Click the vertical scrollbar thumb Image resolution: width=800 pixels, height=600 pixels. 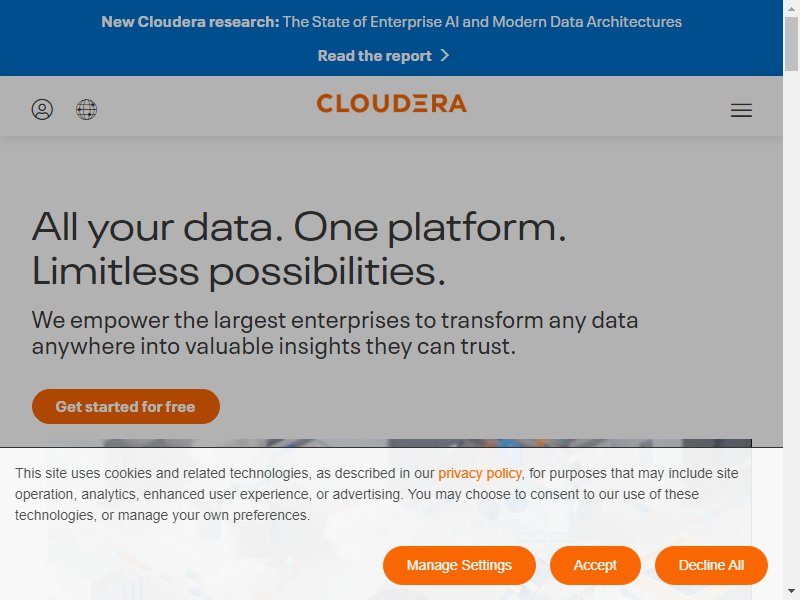(791, 44)
